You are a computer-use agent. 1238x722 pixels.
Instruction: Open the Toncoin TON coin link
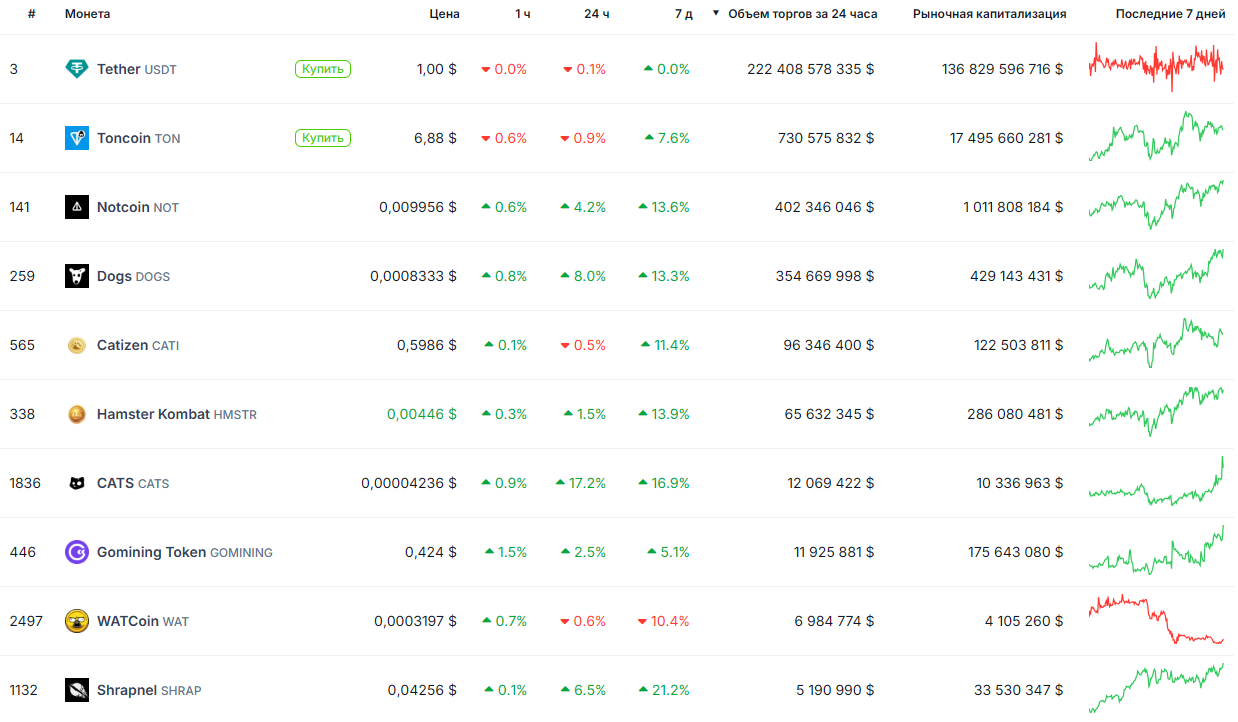click(139, 138)
